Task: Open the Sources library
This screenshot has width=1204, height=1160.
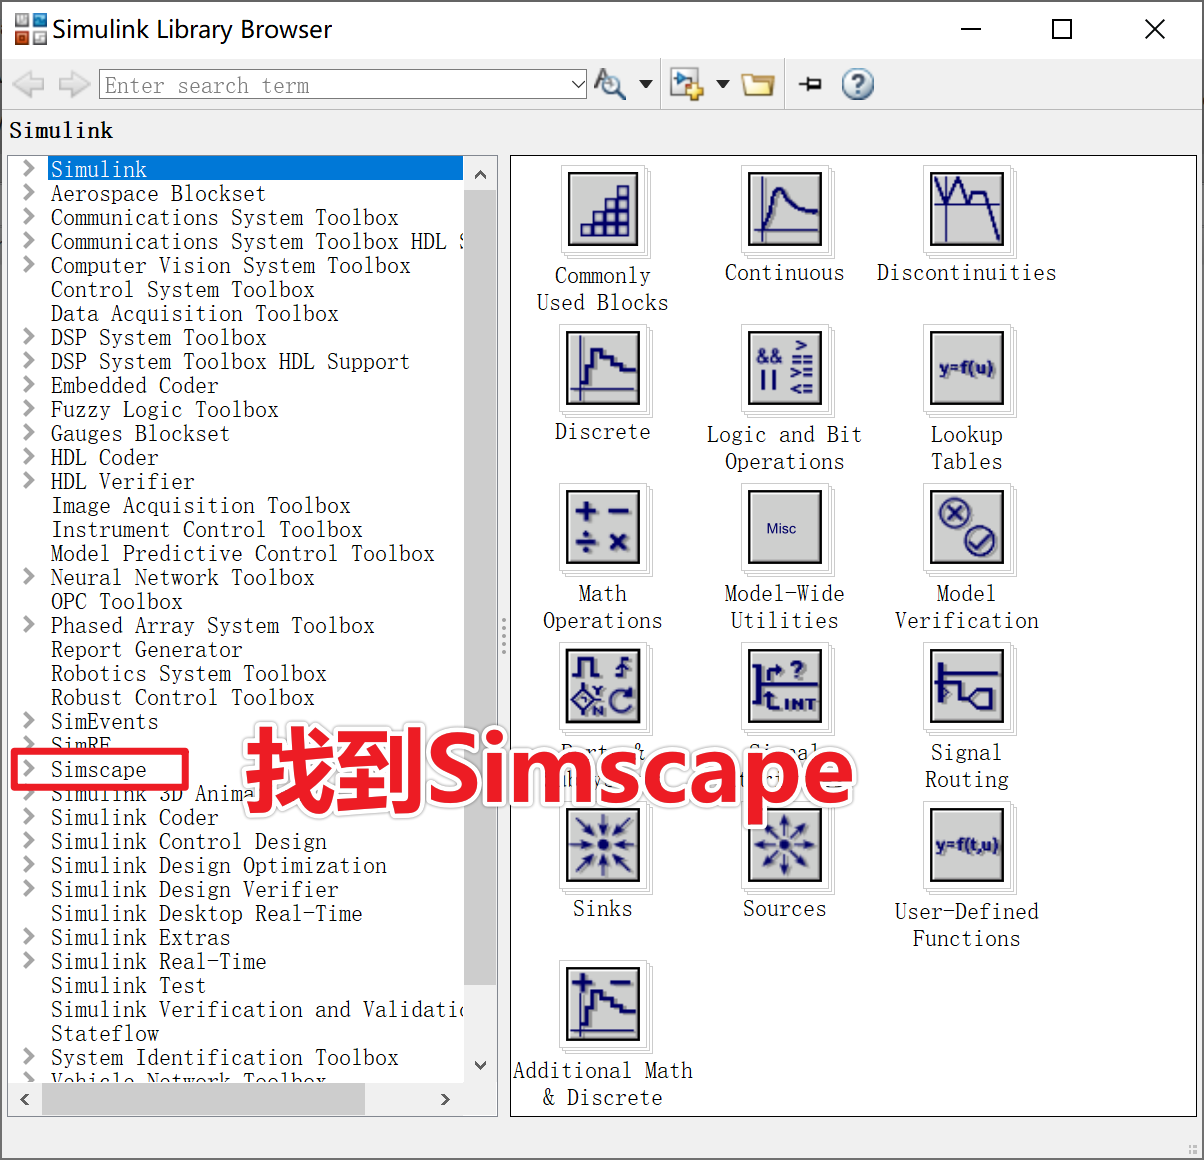Action: 784,846
